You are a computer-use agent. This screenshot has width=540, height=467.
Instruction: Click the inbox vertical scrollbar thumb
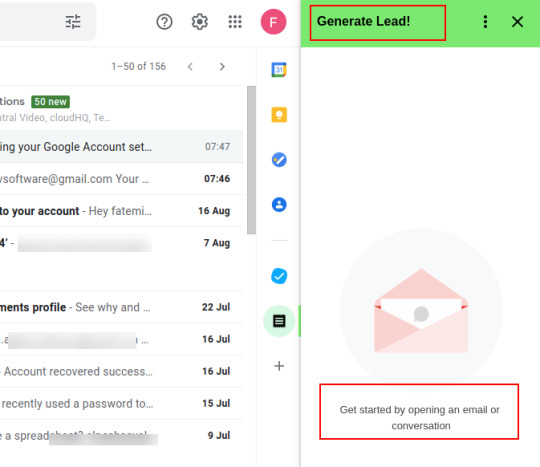(x=251, y=160)
